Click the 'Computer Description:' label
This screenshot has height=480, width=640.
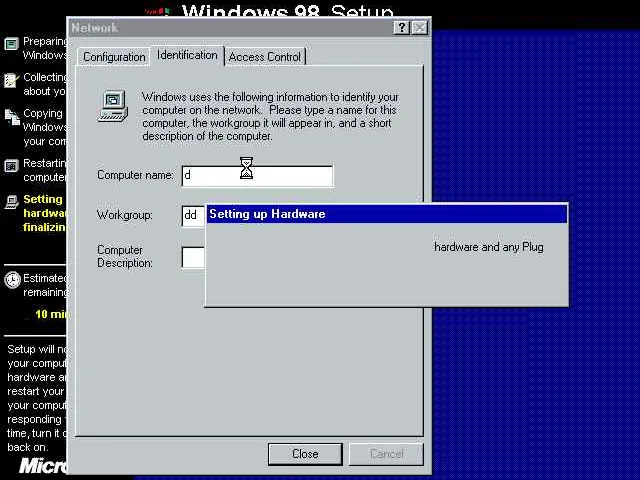click(x=124, y=256)
